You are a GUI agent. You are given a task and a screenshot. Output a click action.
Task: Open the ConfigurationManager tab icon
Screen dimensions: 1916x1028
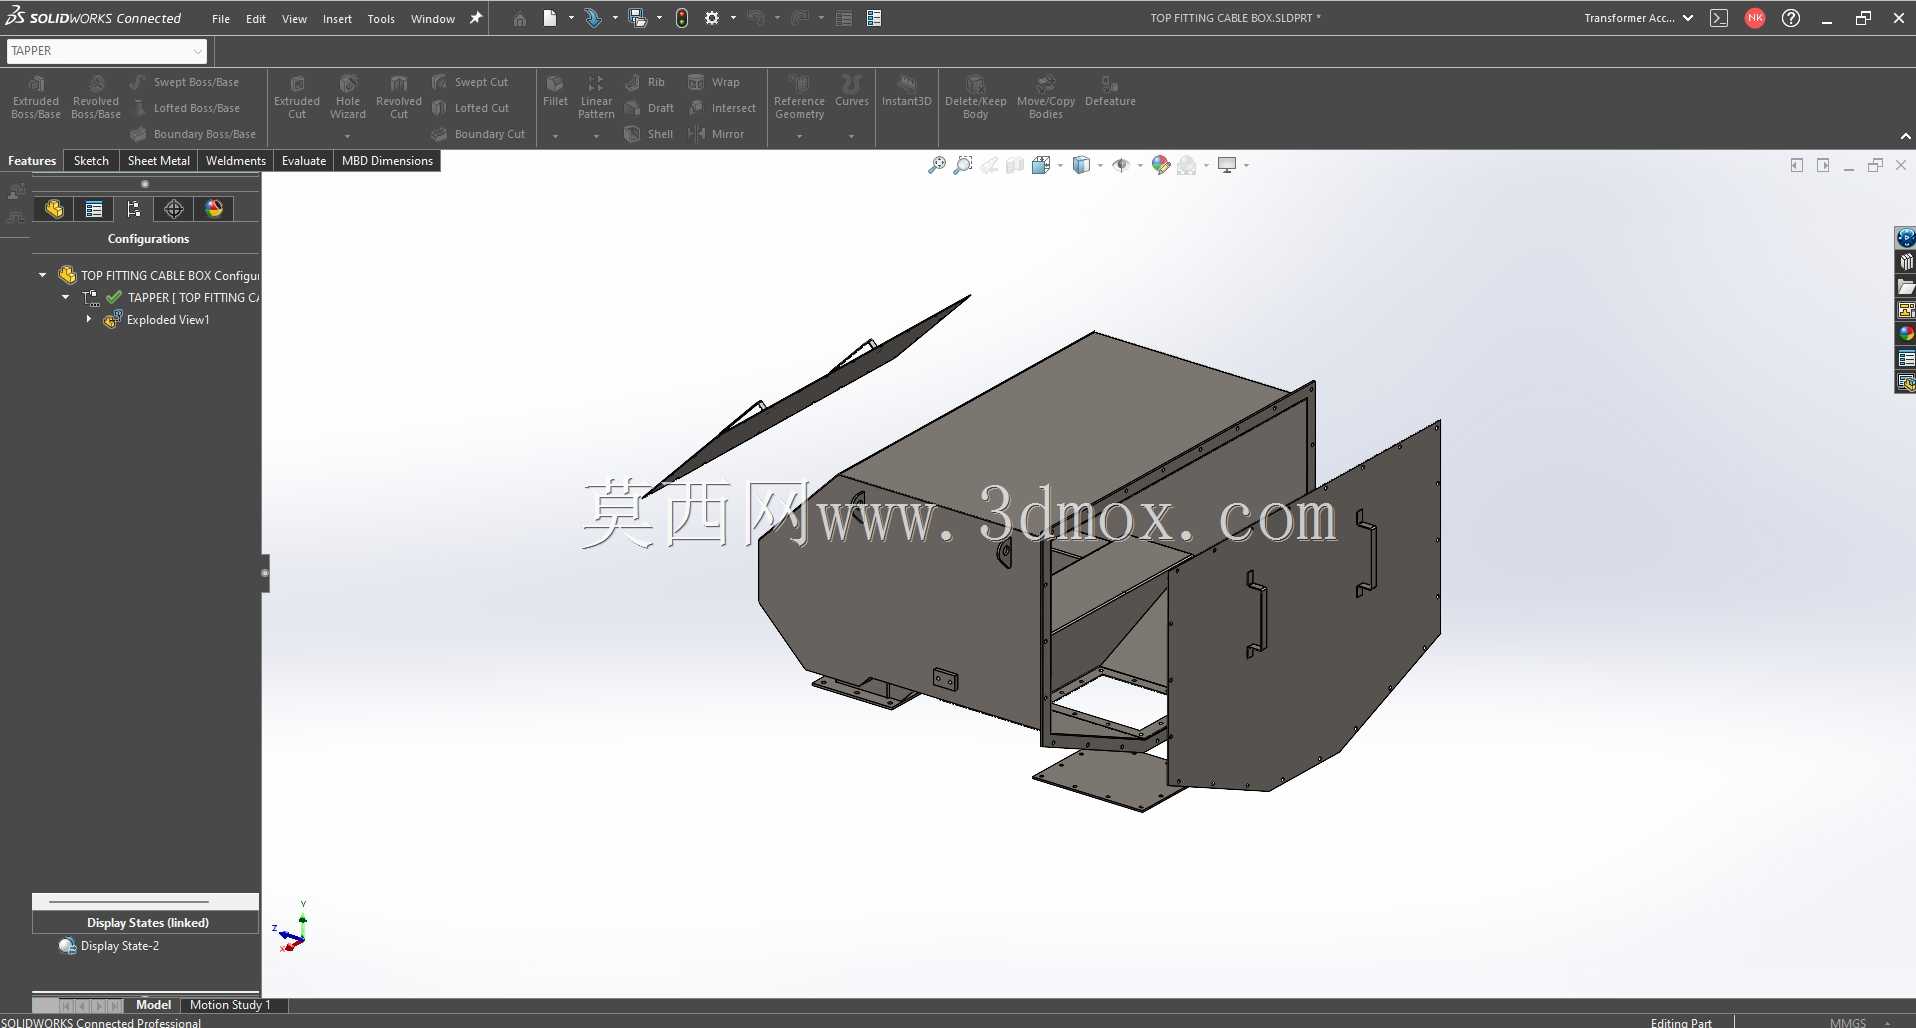[134, 208]
